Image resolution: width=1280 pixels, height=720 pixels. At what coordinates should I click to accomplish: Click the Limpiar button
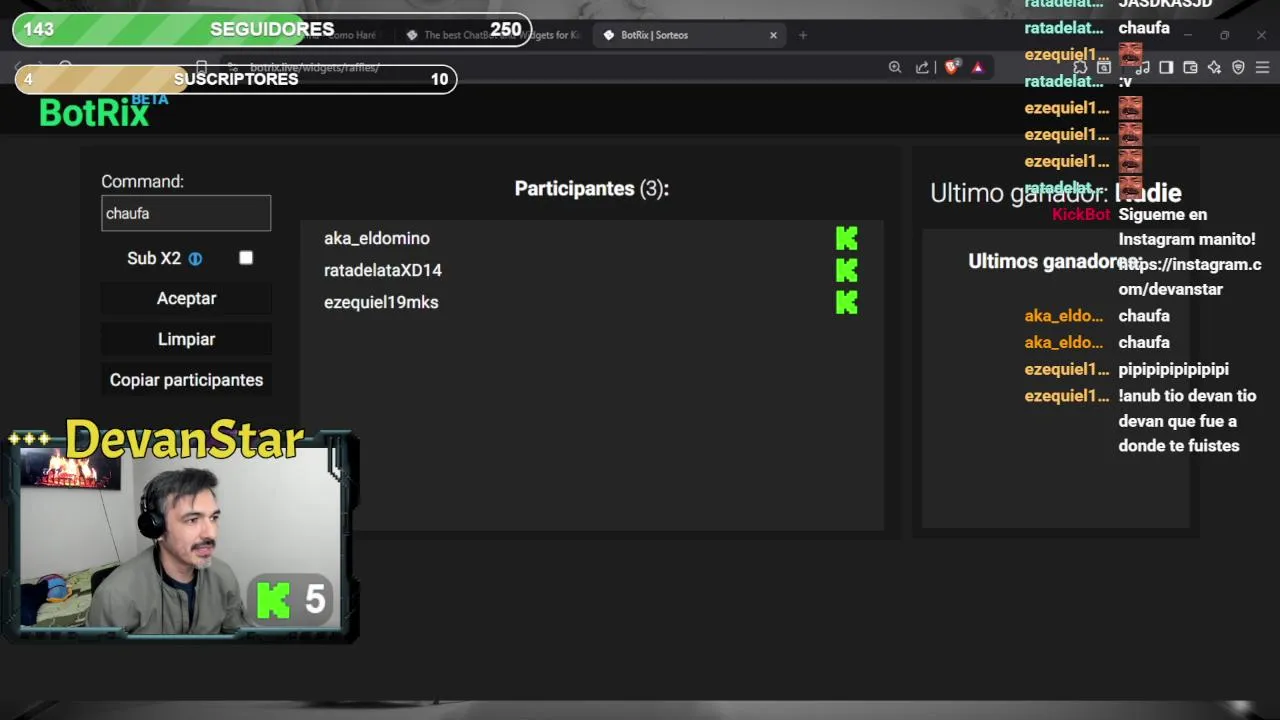[186, 339]
